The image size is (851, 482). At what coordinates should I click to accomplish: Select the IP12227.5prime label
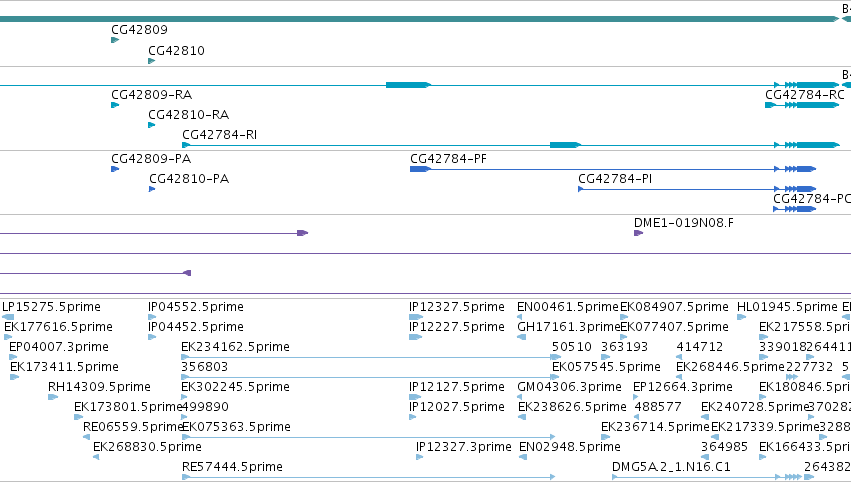pos(457,327)
